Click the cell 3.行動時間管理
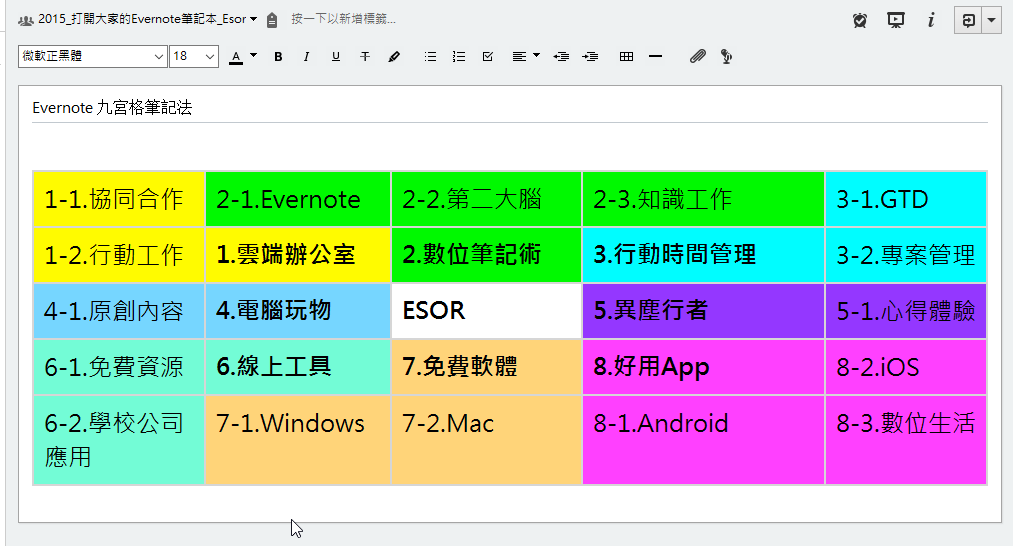Viewport: 1013px width, 546px height. 704,255
